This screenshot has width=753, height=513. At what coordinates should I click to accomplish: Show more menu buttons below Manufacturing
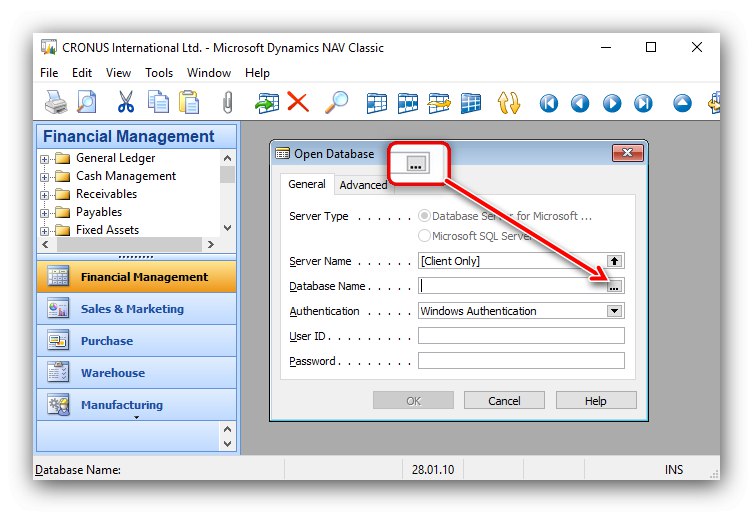tap(136, 417)
